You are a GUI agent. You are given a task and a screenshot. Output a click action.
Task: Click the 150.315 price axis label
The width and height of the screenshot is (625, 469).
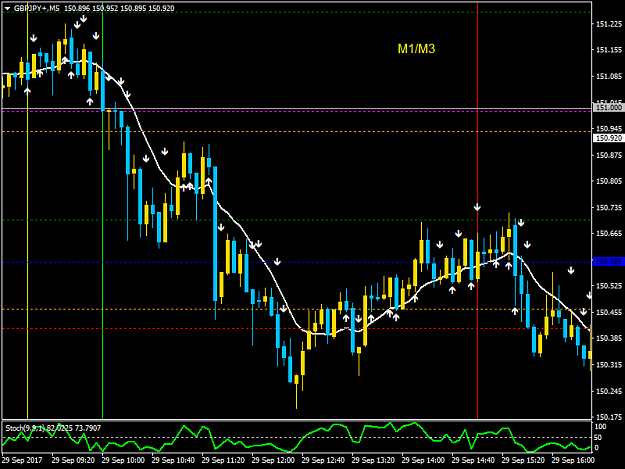coord(609,365)
